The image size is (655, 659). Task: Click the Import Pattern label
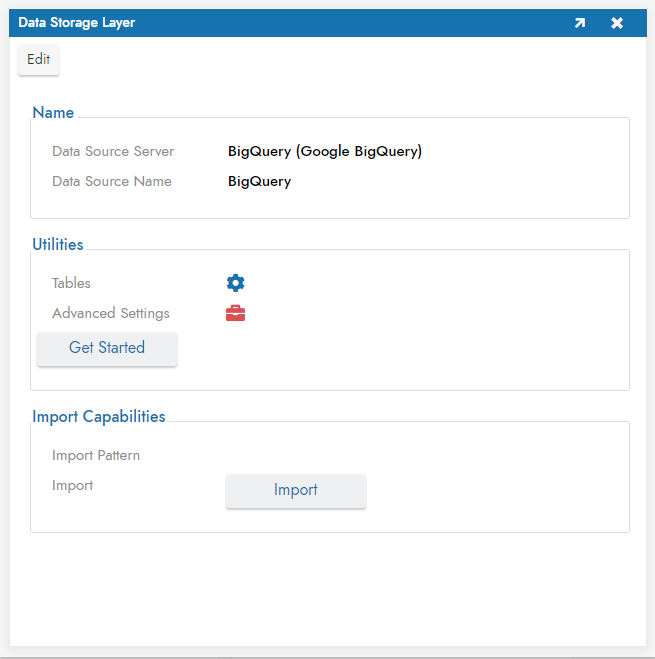pos(96,455)
